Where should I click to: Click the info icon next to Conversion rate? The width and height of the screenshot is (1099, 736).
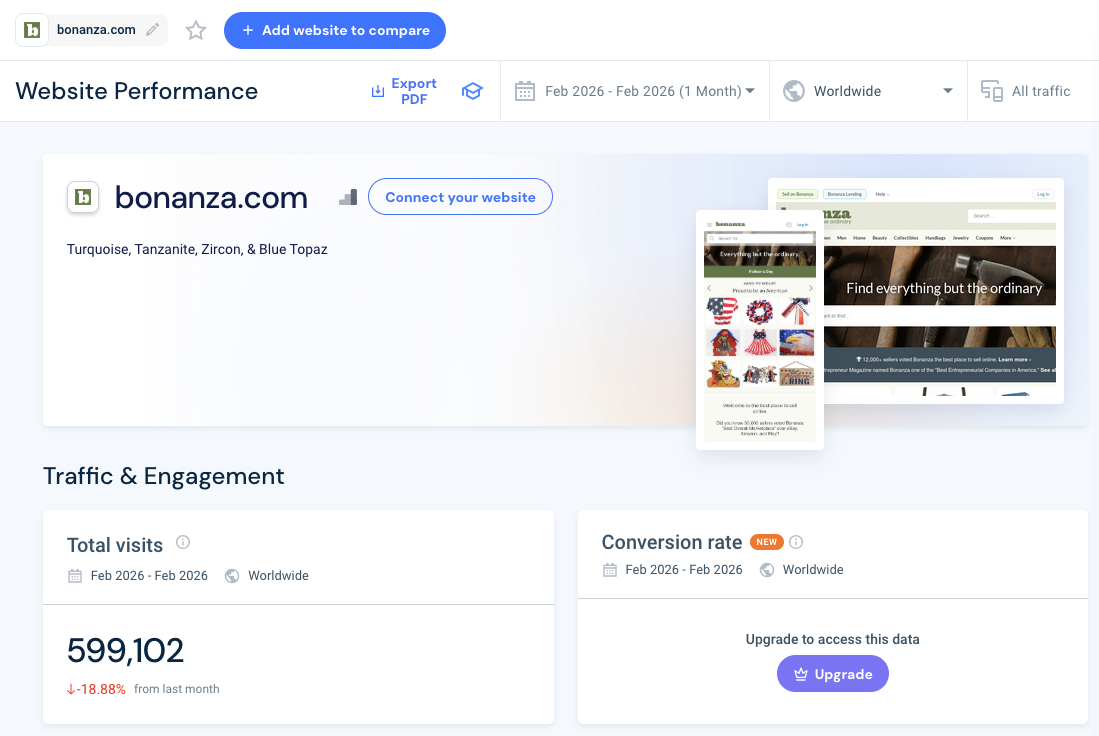pyautogui.click(x=795, y=542)
